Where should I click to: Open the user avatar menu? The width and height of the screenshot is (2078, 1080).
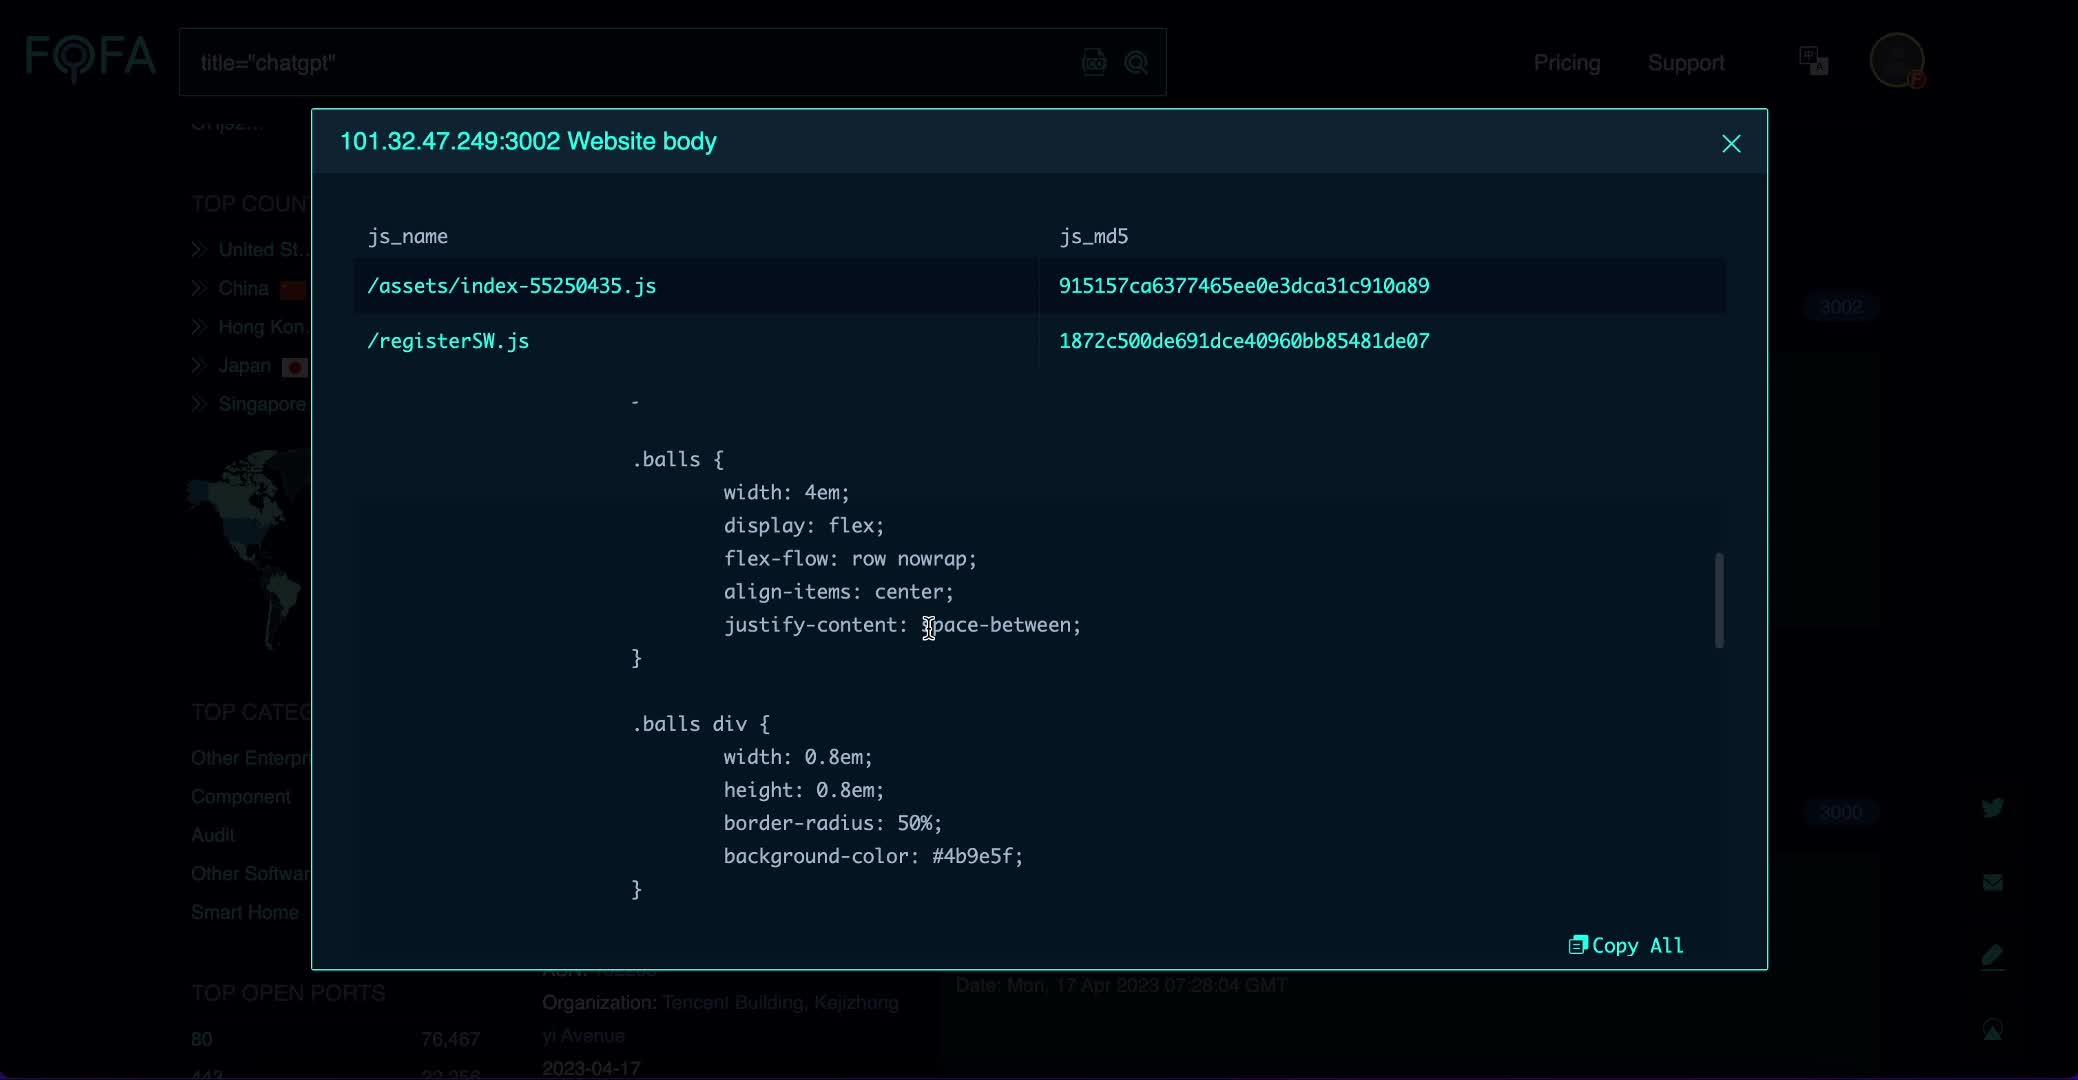(1897, 60)
